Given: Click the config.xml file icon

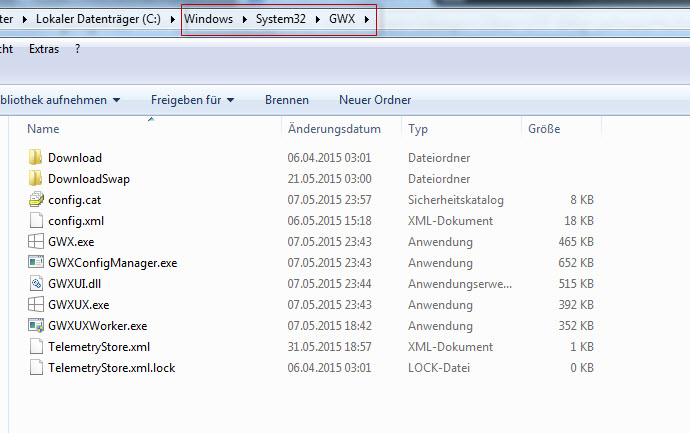Looking at the screenshot, I should (x=36, y=220).
